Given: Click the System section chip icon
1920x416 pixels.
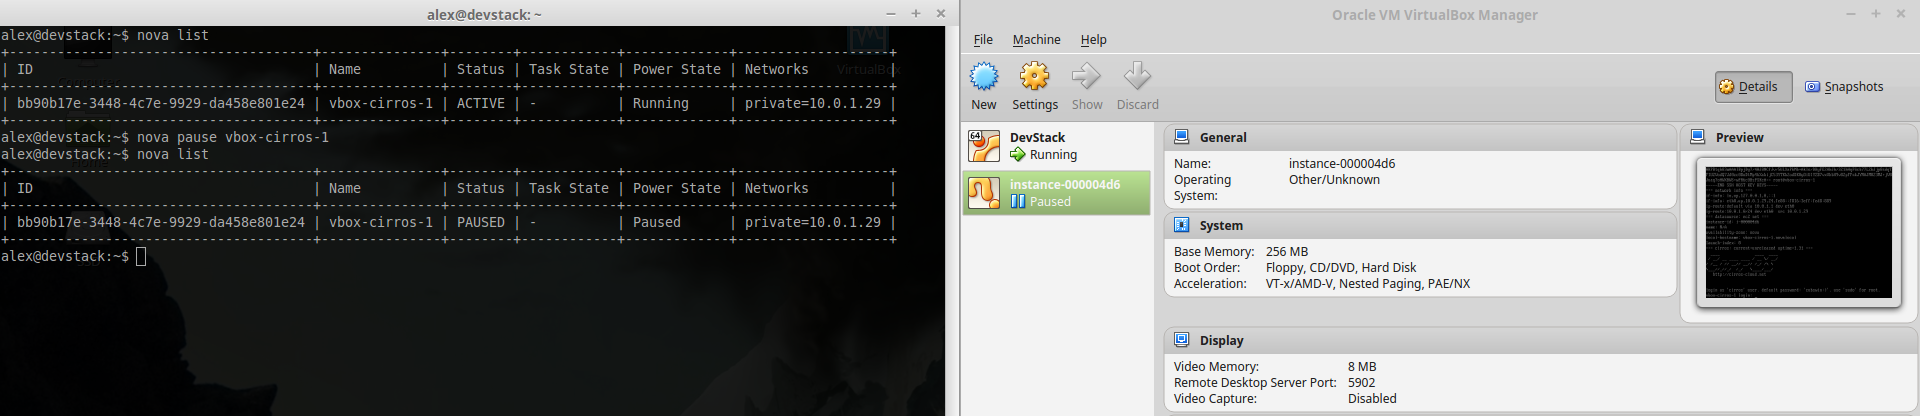Looking at the screenshot, I should click(x=1181, y=225).
